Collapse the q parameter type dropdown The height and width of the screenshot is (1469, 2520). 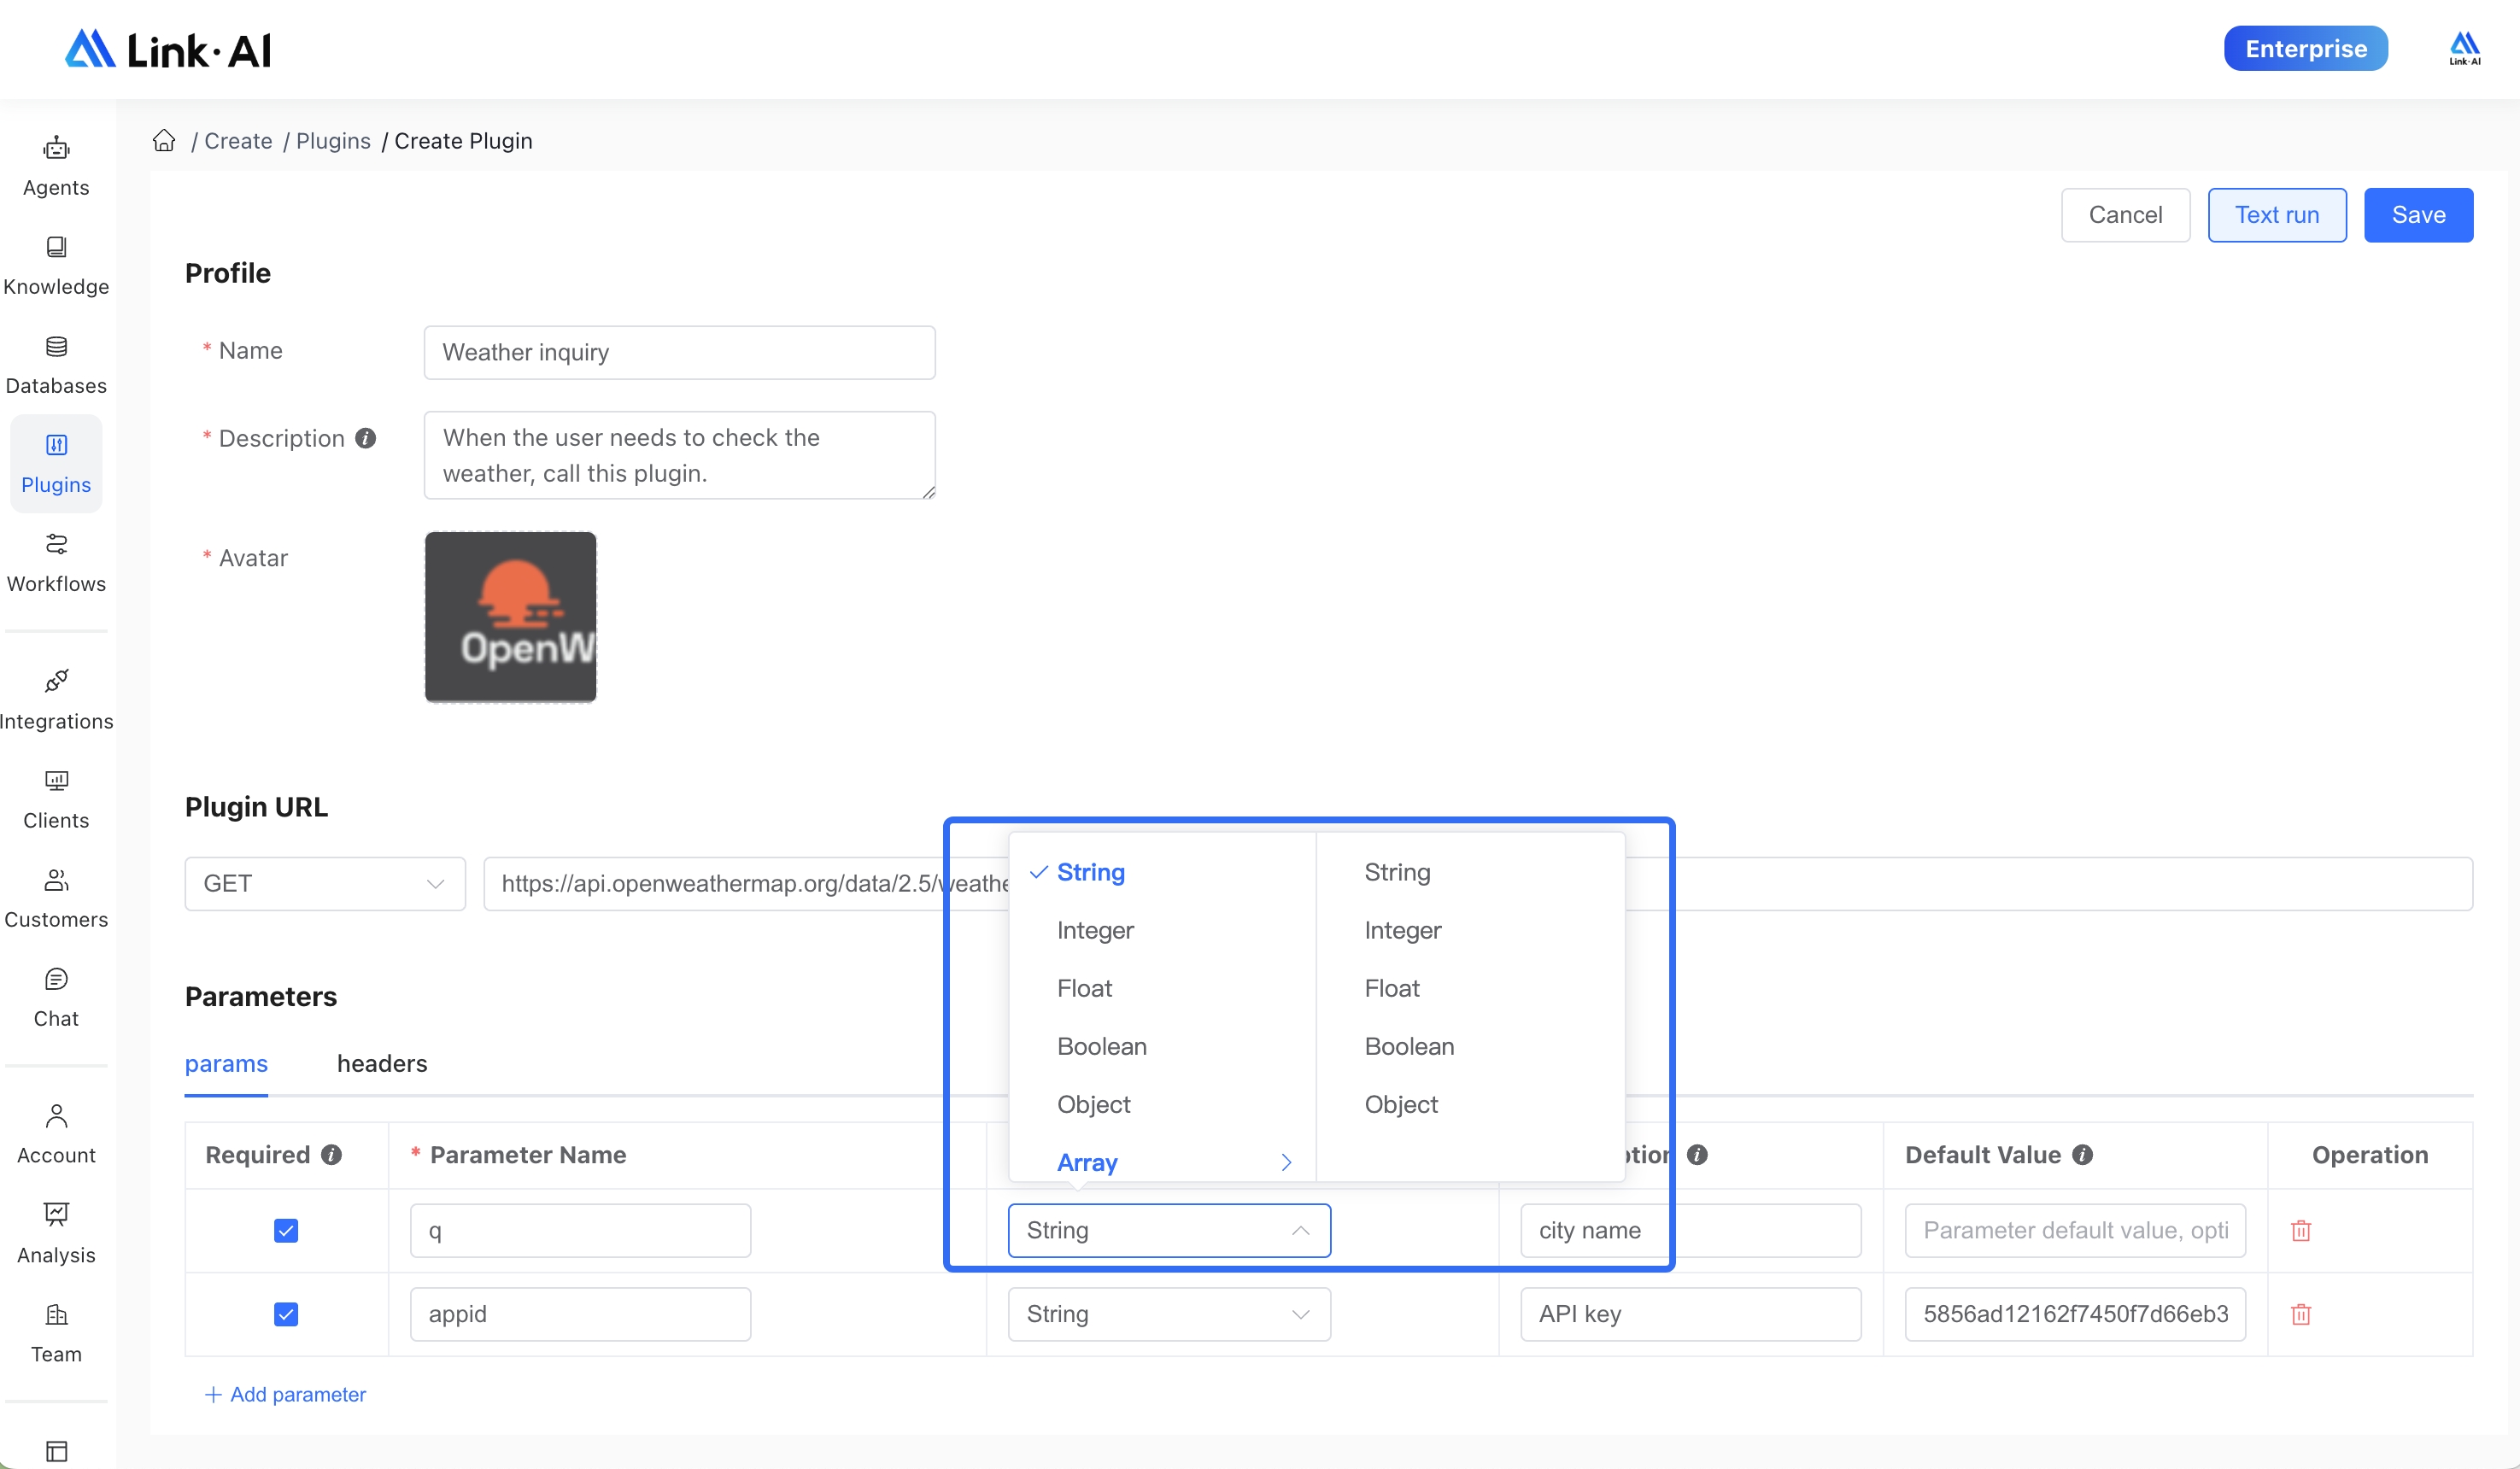(1169, 1230)
